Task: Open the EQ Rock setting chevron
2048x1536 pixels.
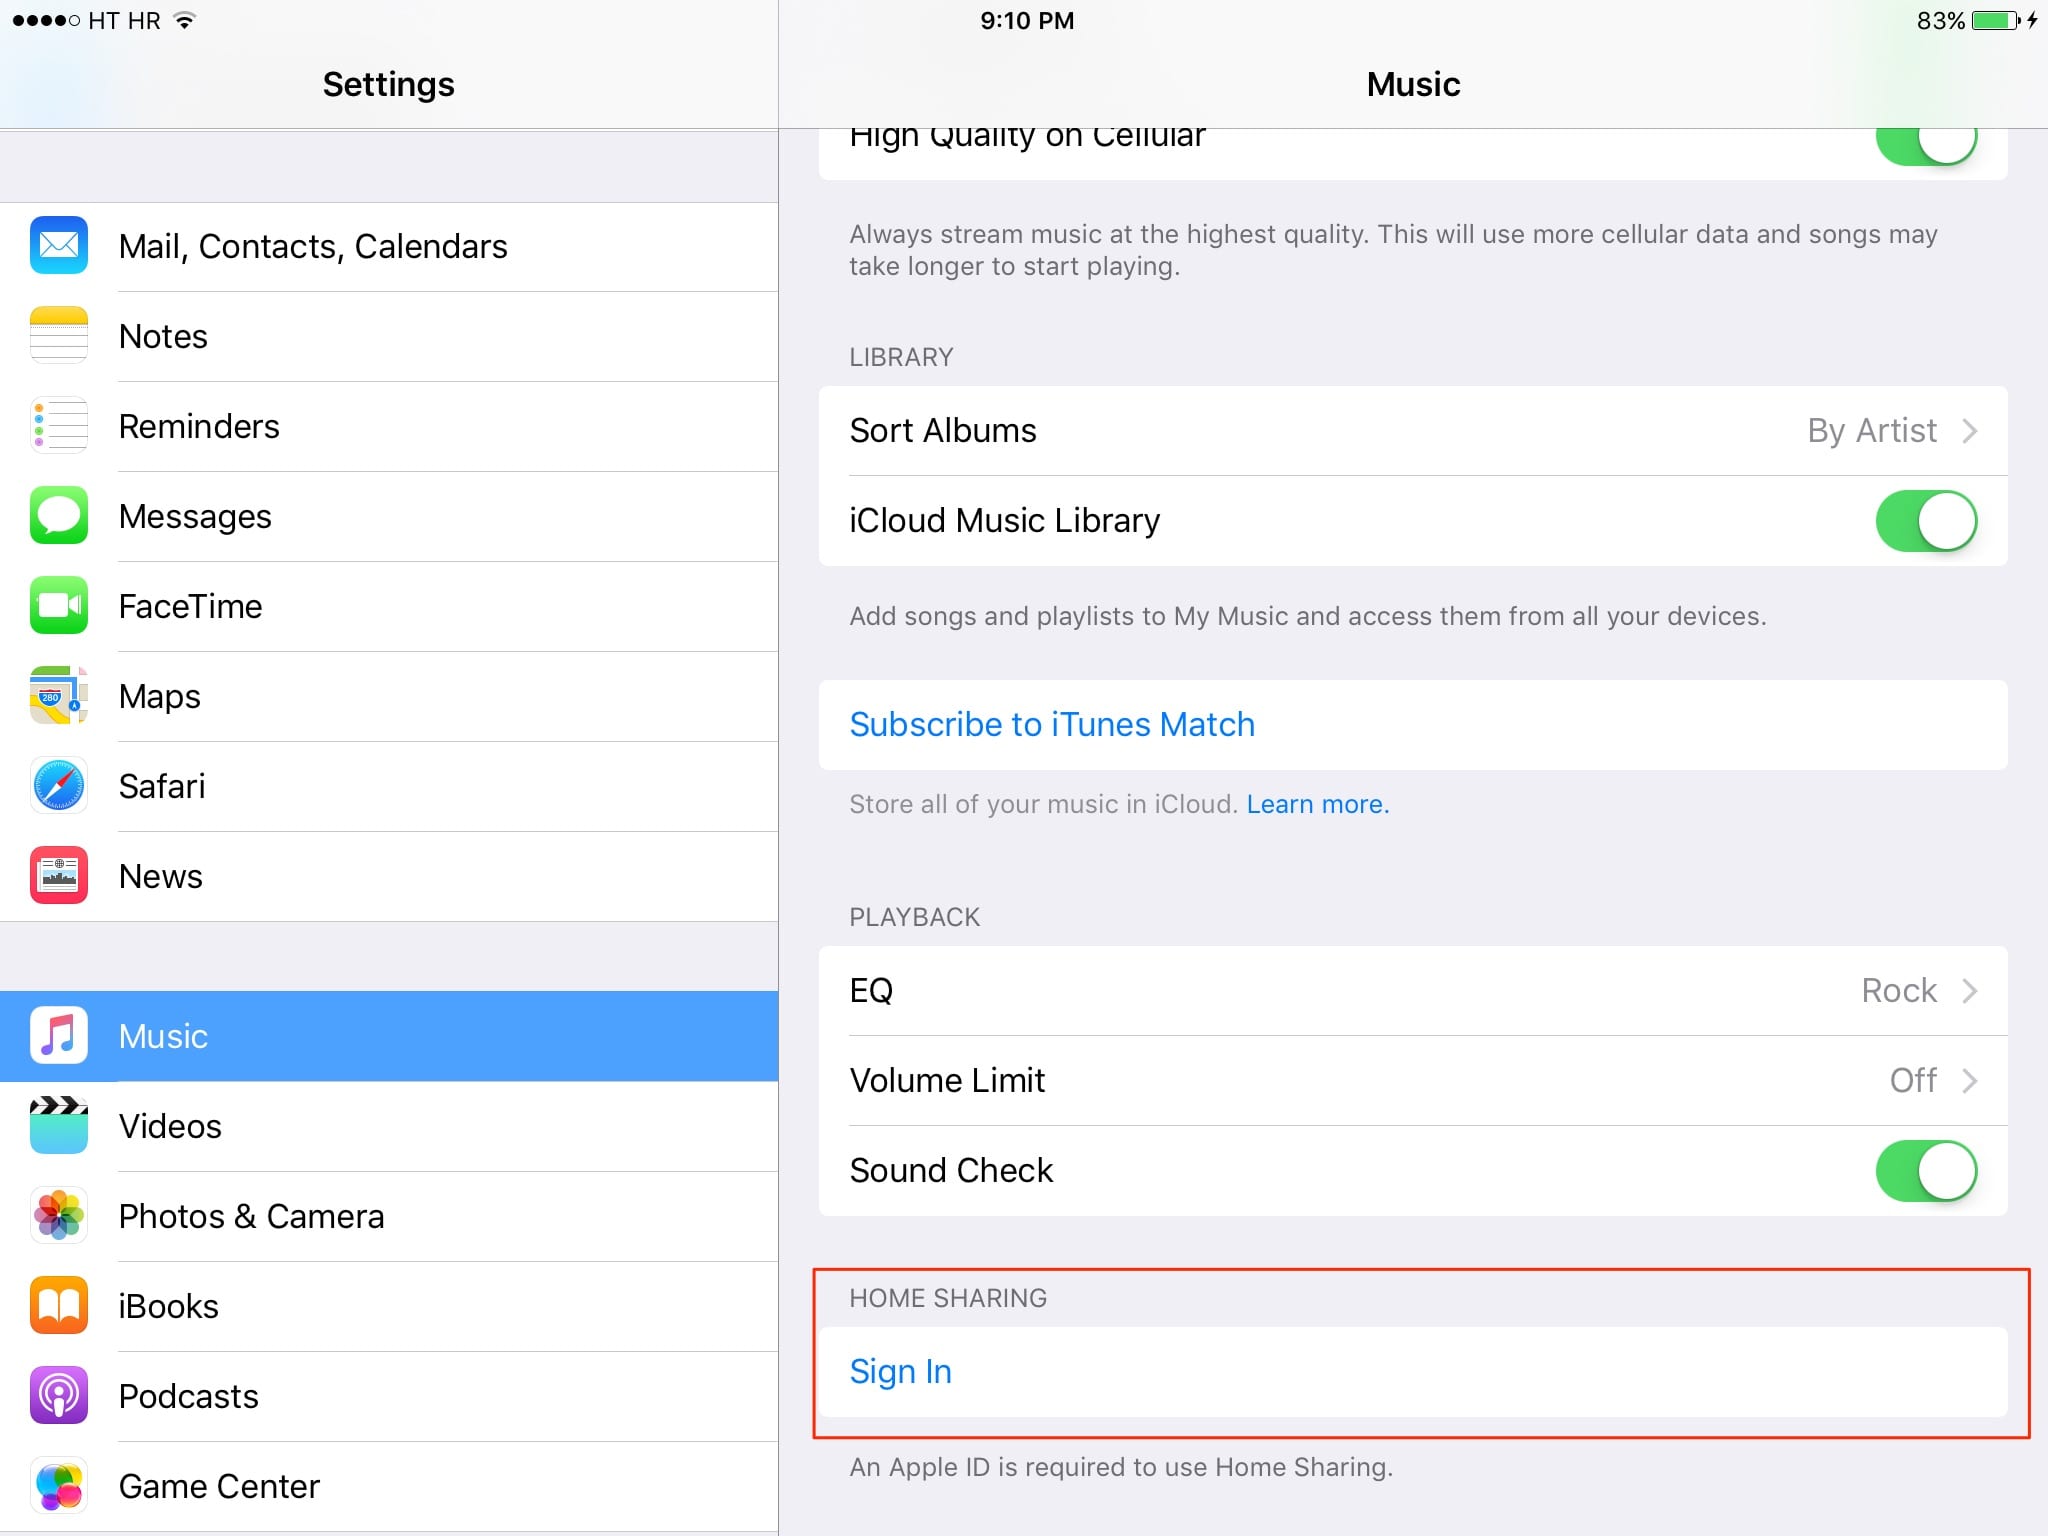Action: [1970, 991]
